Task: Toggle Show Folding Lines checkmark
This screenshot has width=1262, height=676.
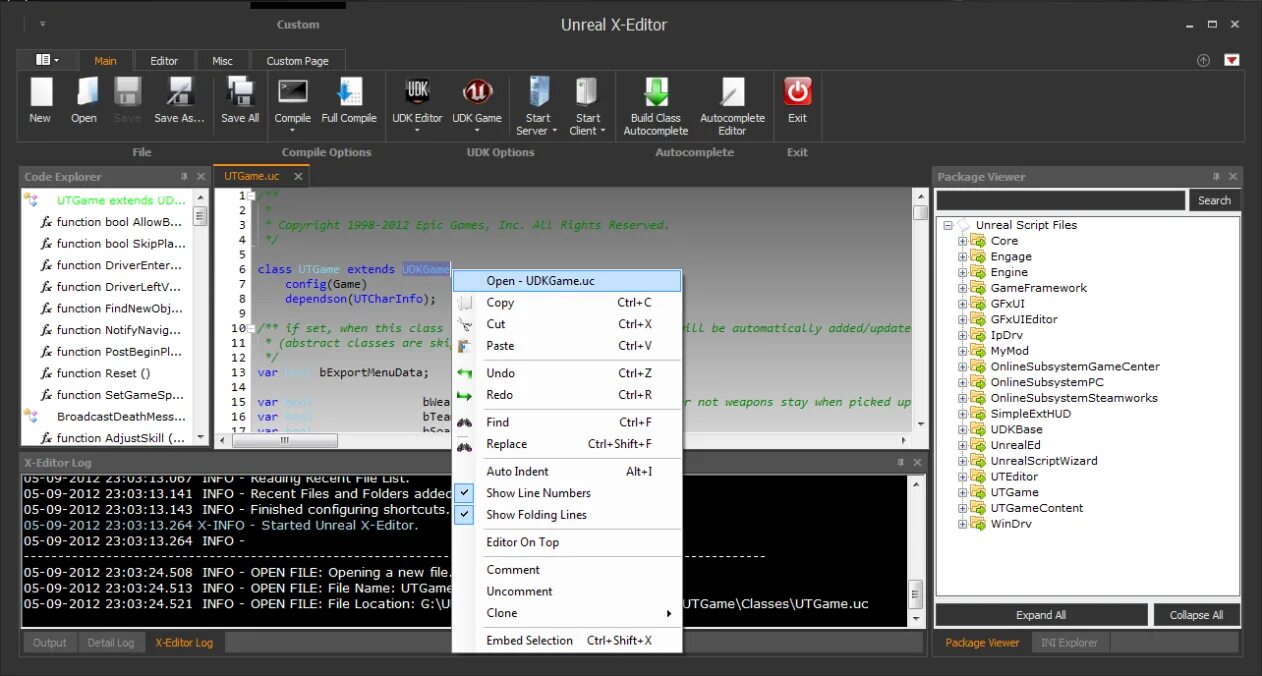Action: [465, 515]
